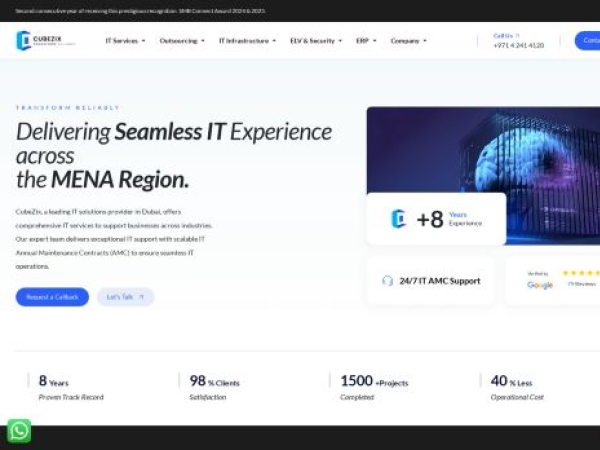Image resolution: width=600 pixels, height=450 pixels.
Task: Open WhatsApp chat floating icon
Action: coord(19,430)
